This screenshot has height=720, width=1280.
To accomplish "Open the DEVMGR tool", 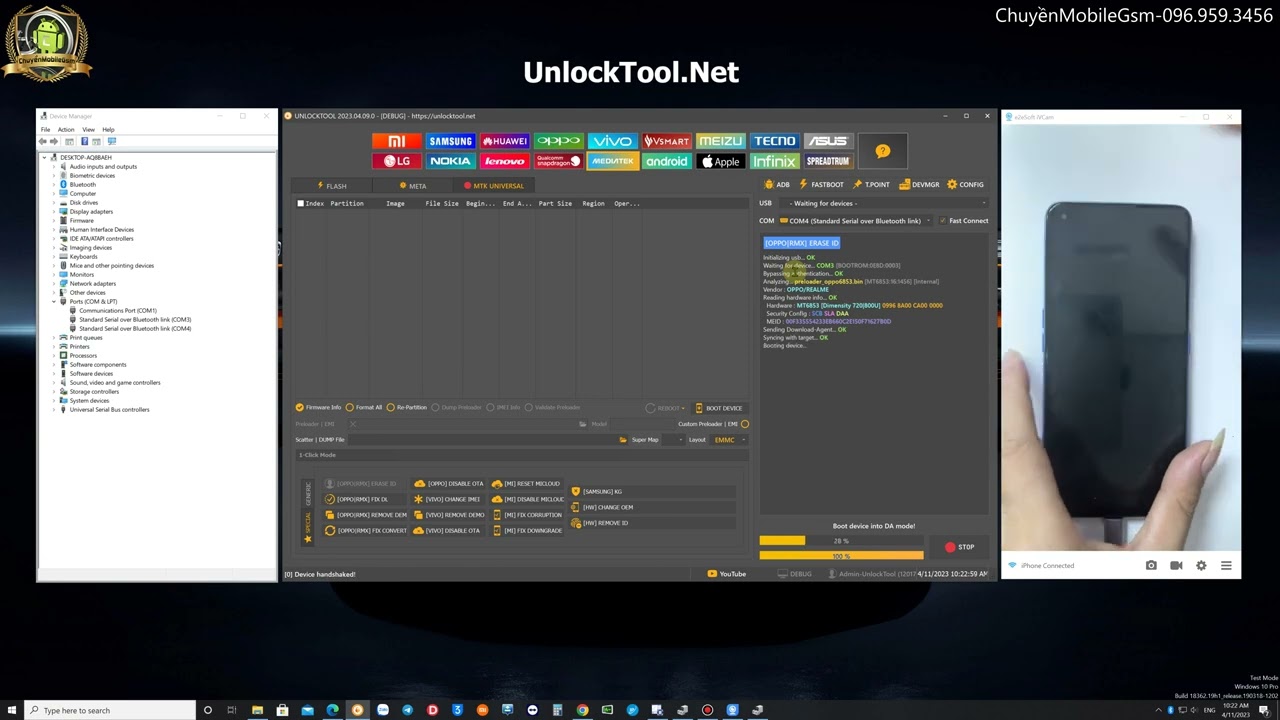I will pos(919,185).
